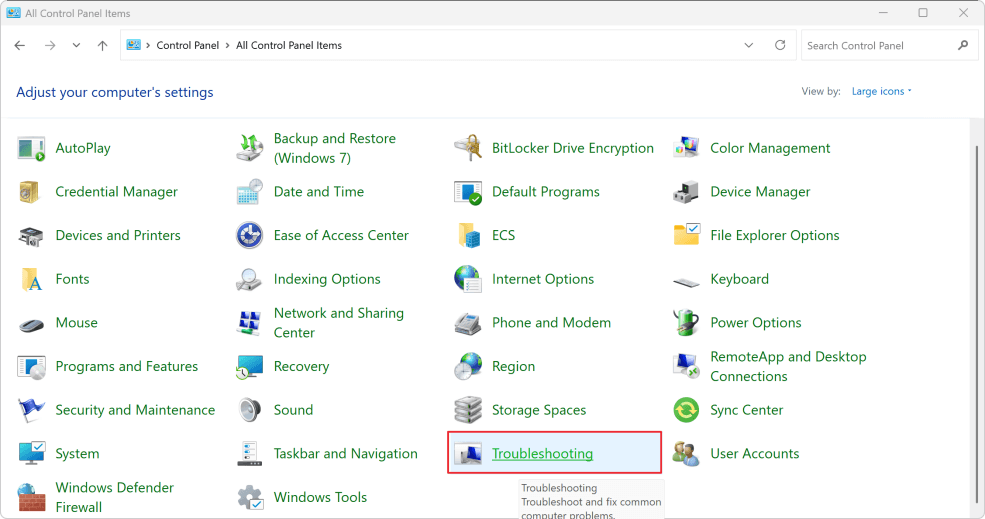Click the Sound speaker icon
Viewport: 985px width, 519px height.
[x=249, y=410]
